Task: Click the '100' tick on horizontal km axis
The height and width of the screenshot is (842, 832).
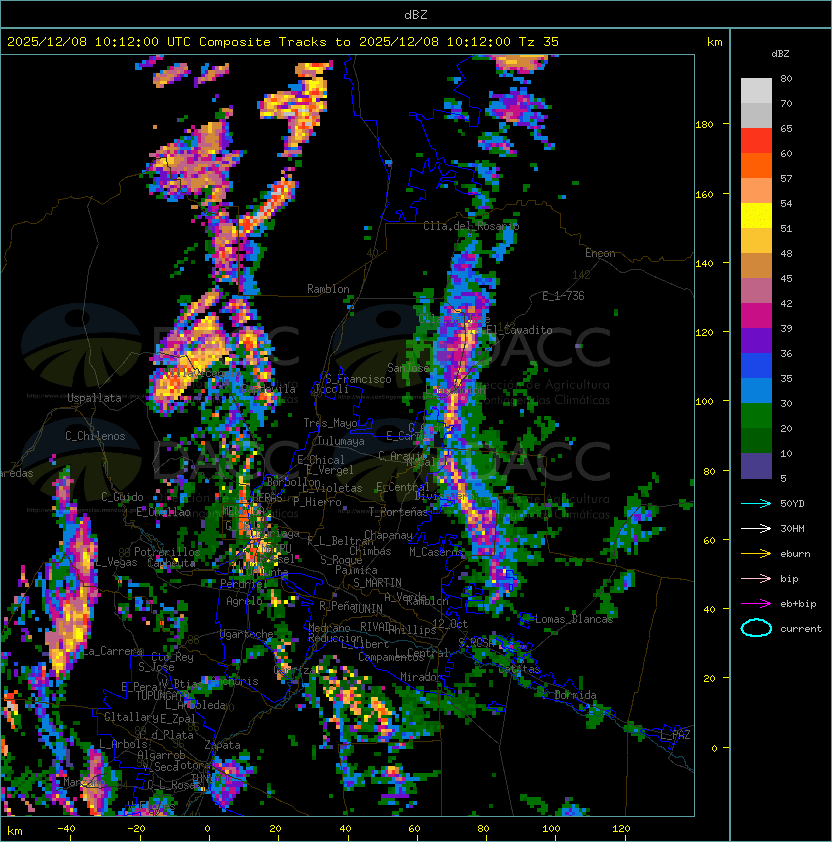Action: click(x=551, y=829)
